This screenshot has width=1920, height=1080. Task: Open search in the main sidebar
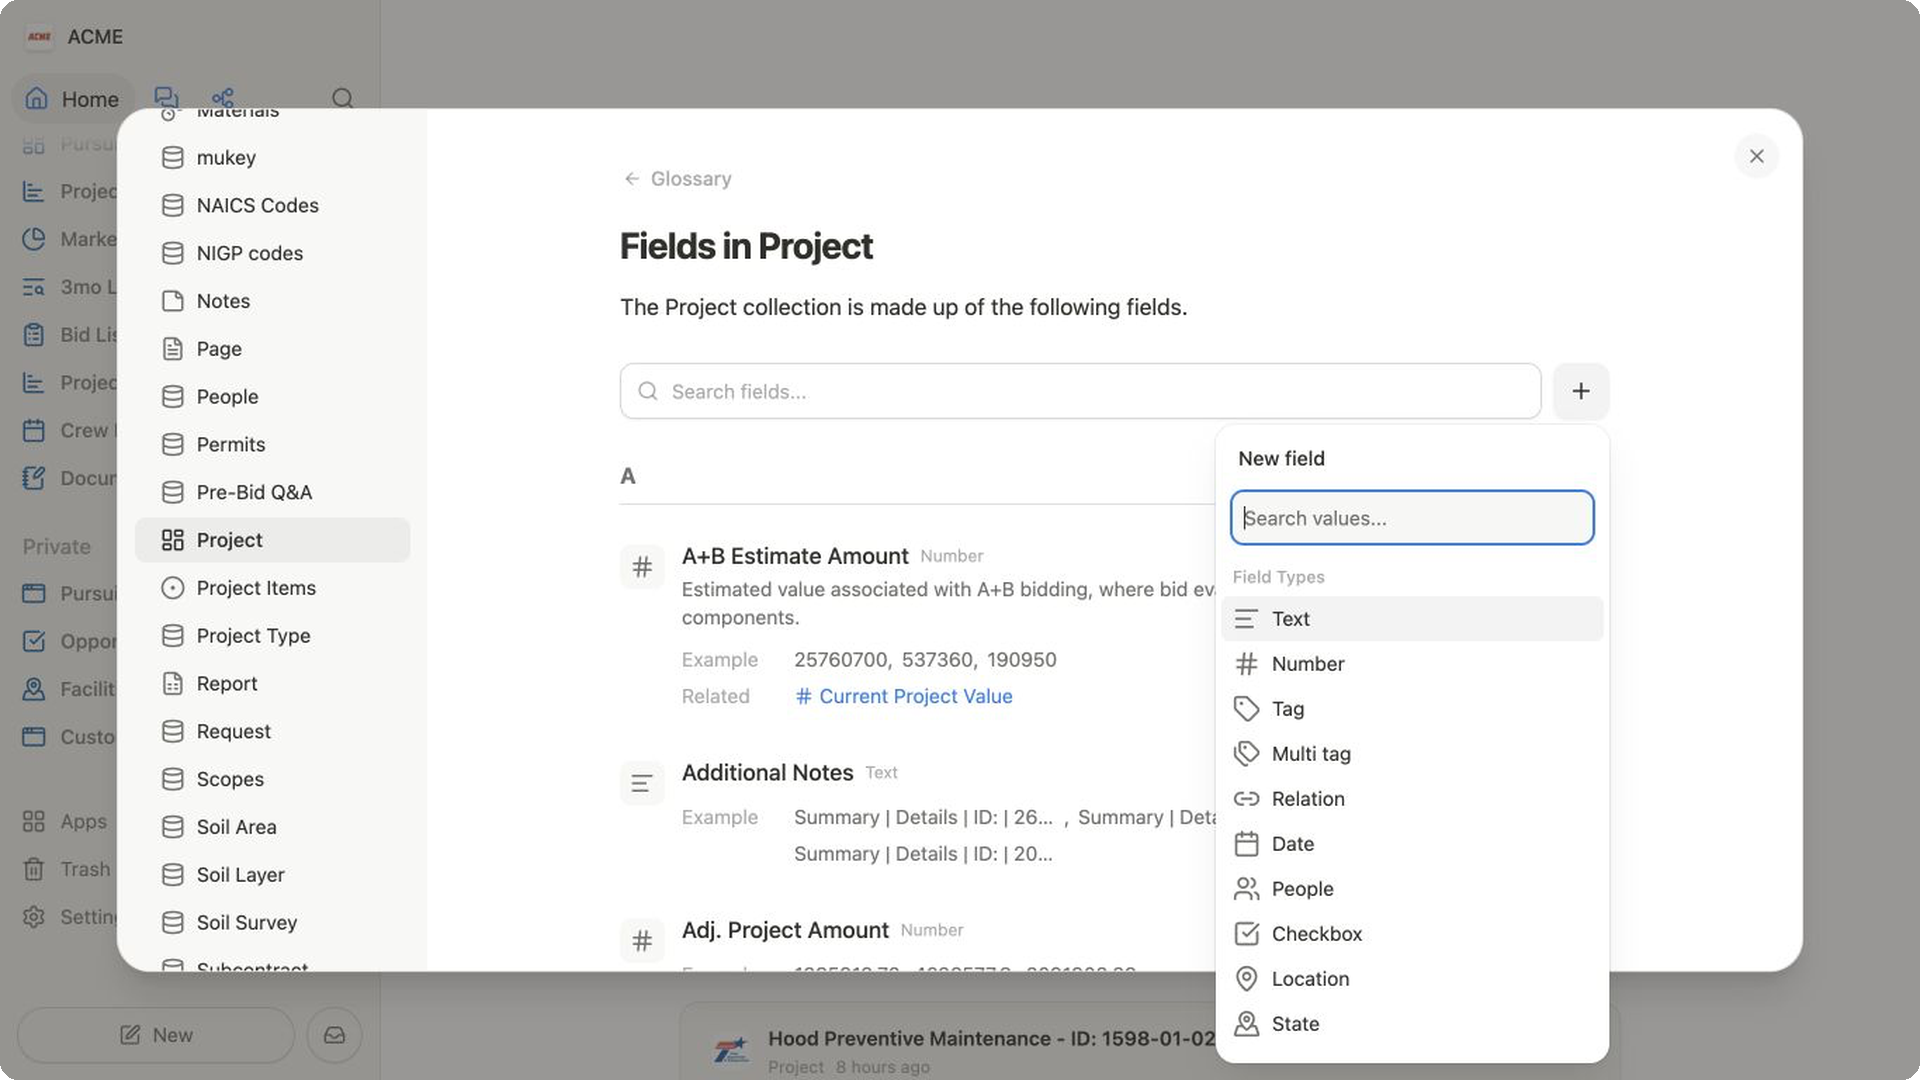[x=342, y=98]
